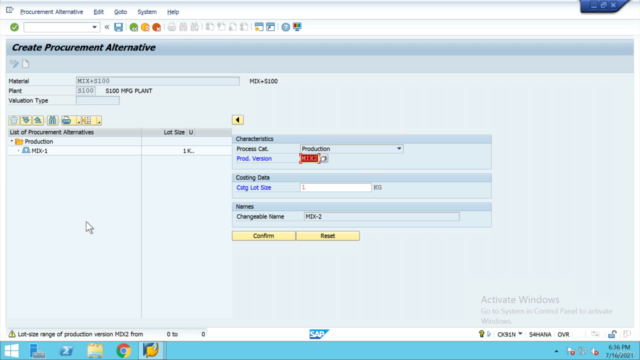This screenshot has width=640, height=360.
Task: Click the Prod. Version field MIX2
Action: tap(309, 158)
